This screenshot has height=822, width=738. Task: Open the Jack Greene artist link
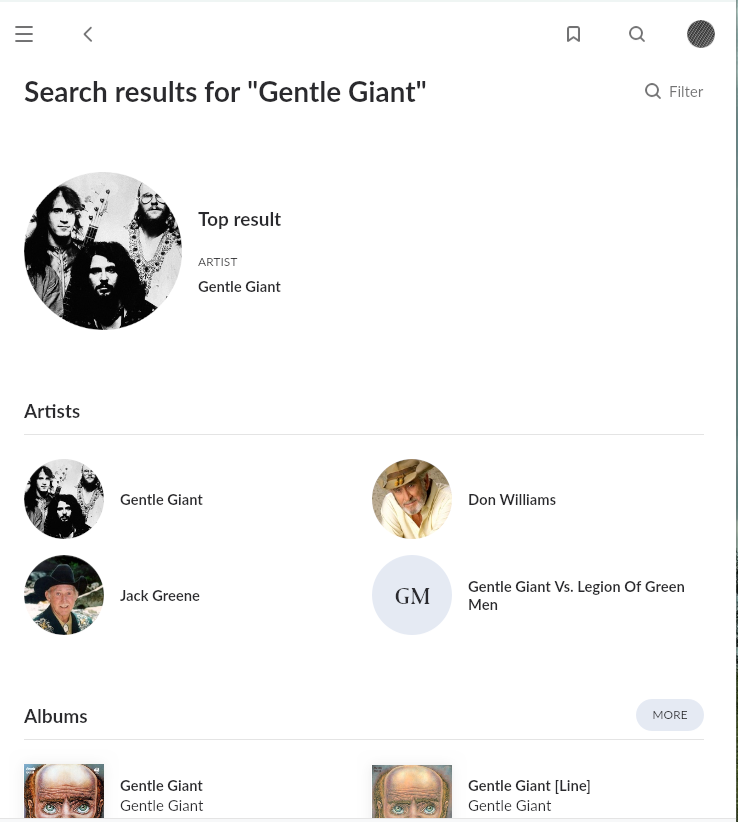tap(160, 596)
